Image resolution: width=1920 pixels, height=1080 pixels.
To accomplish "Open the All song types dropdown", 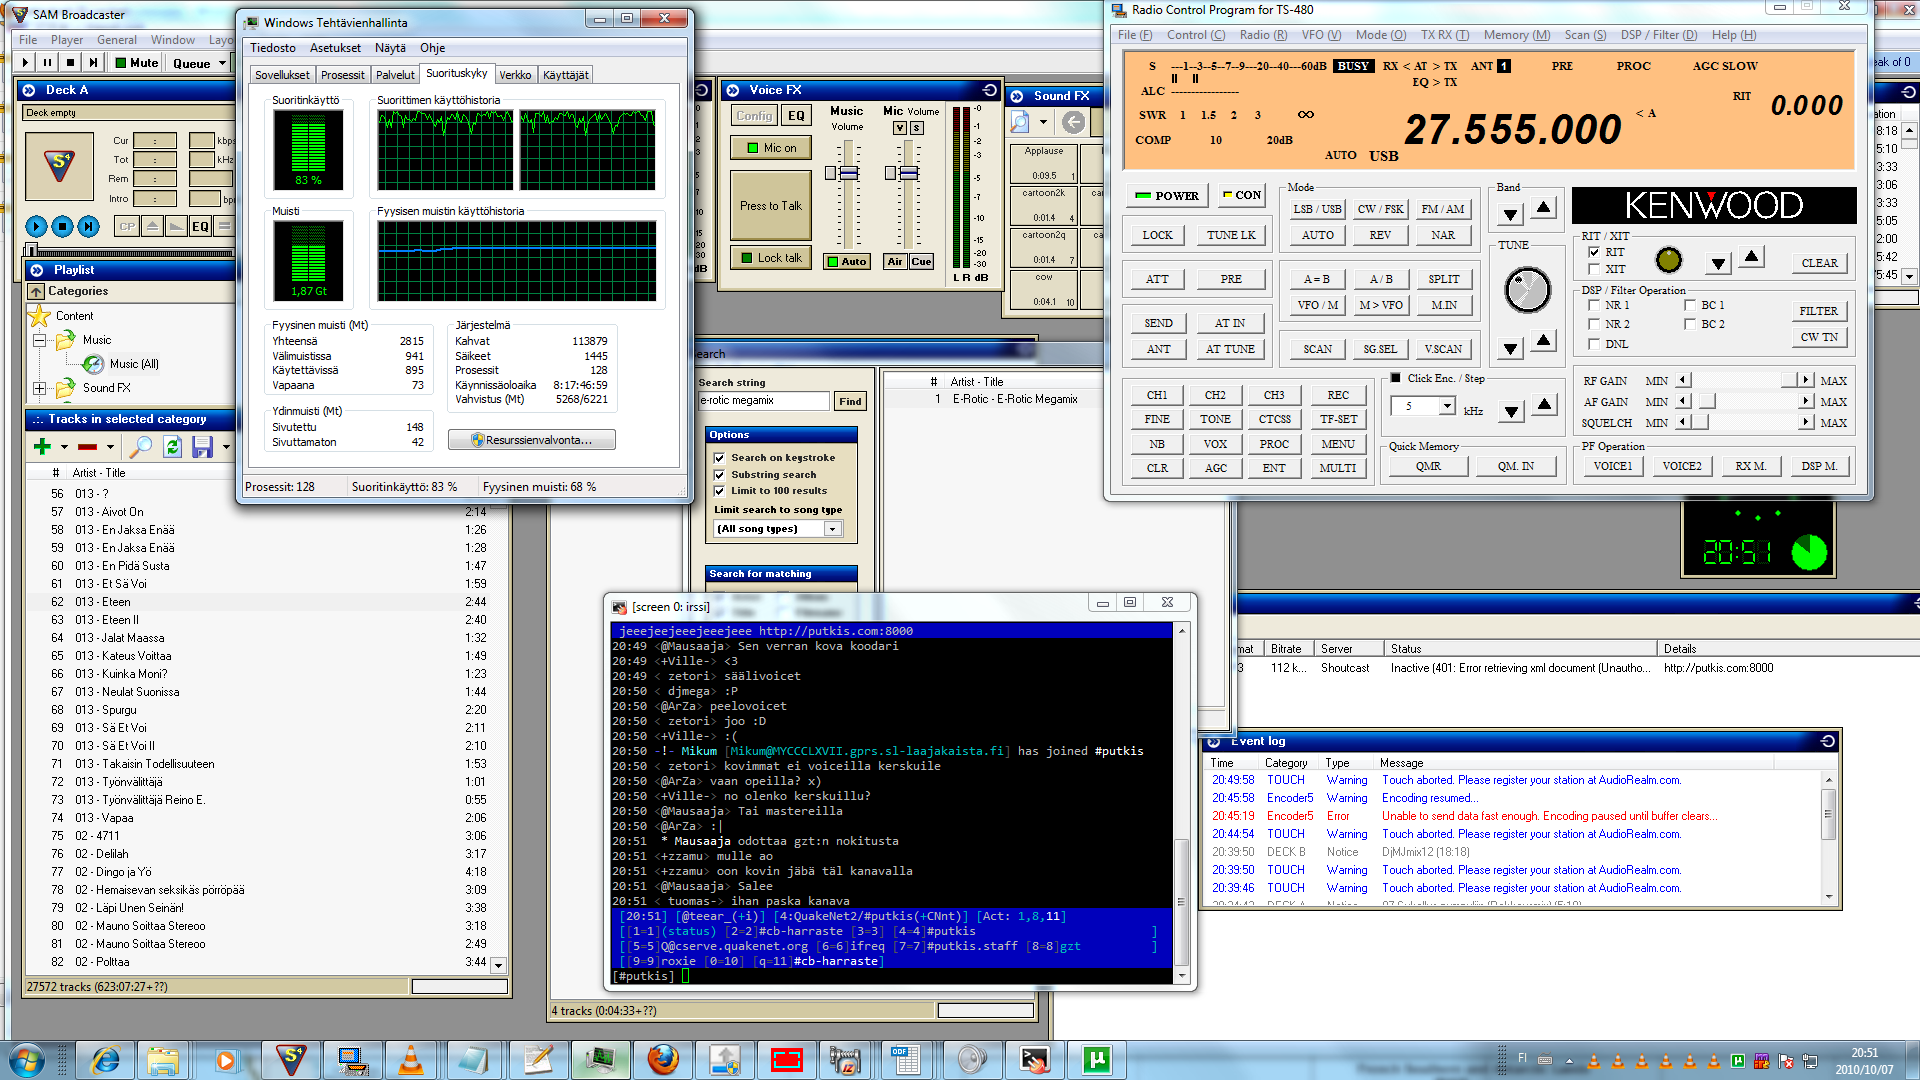I will pos(832,529).
